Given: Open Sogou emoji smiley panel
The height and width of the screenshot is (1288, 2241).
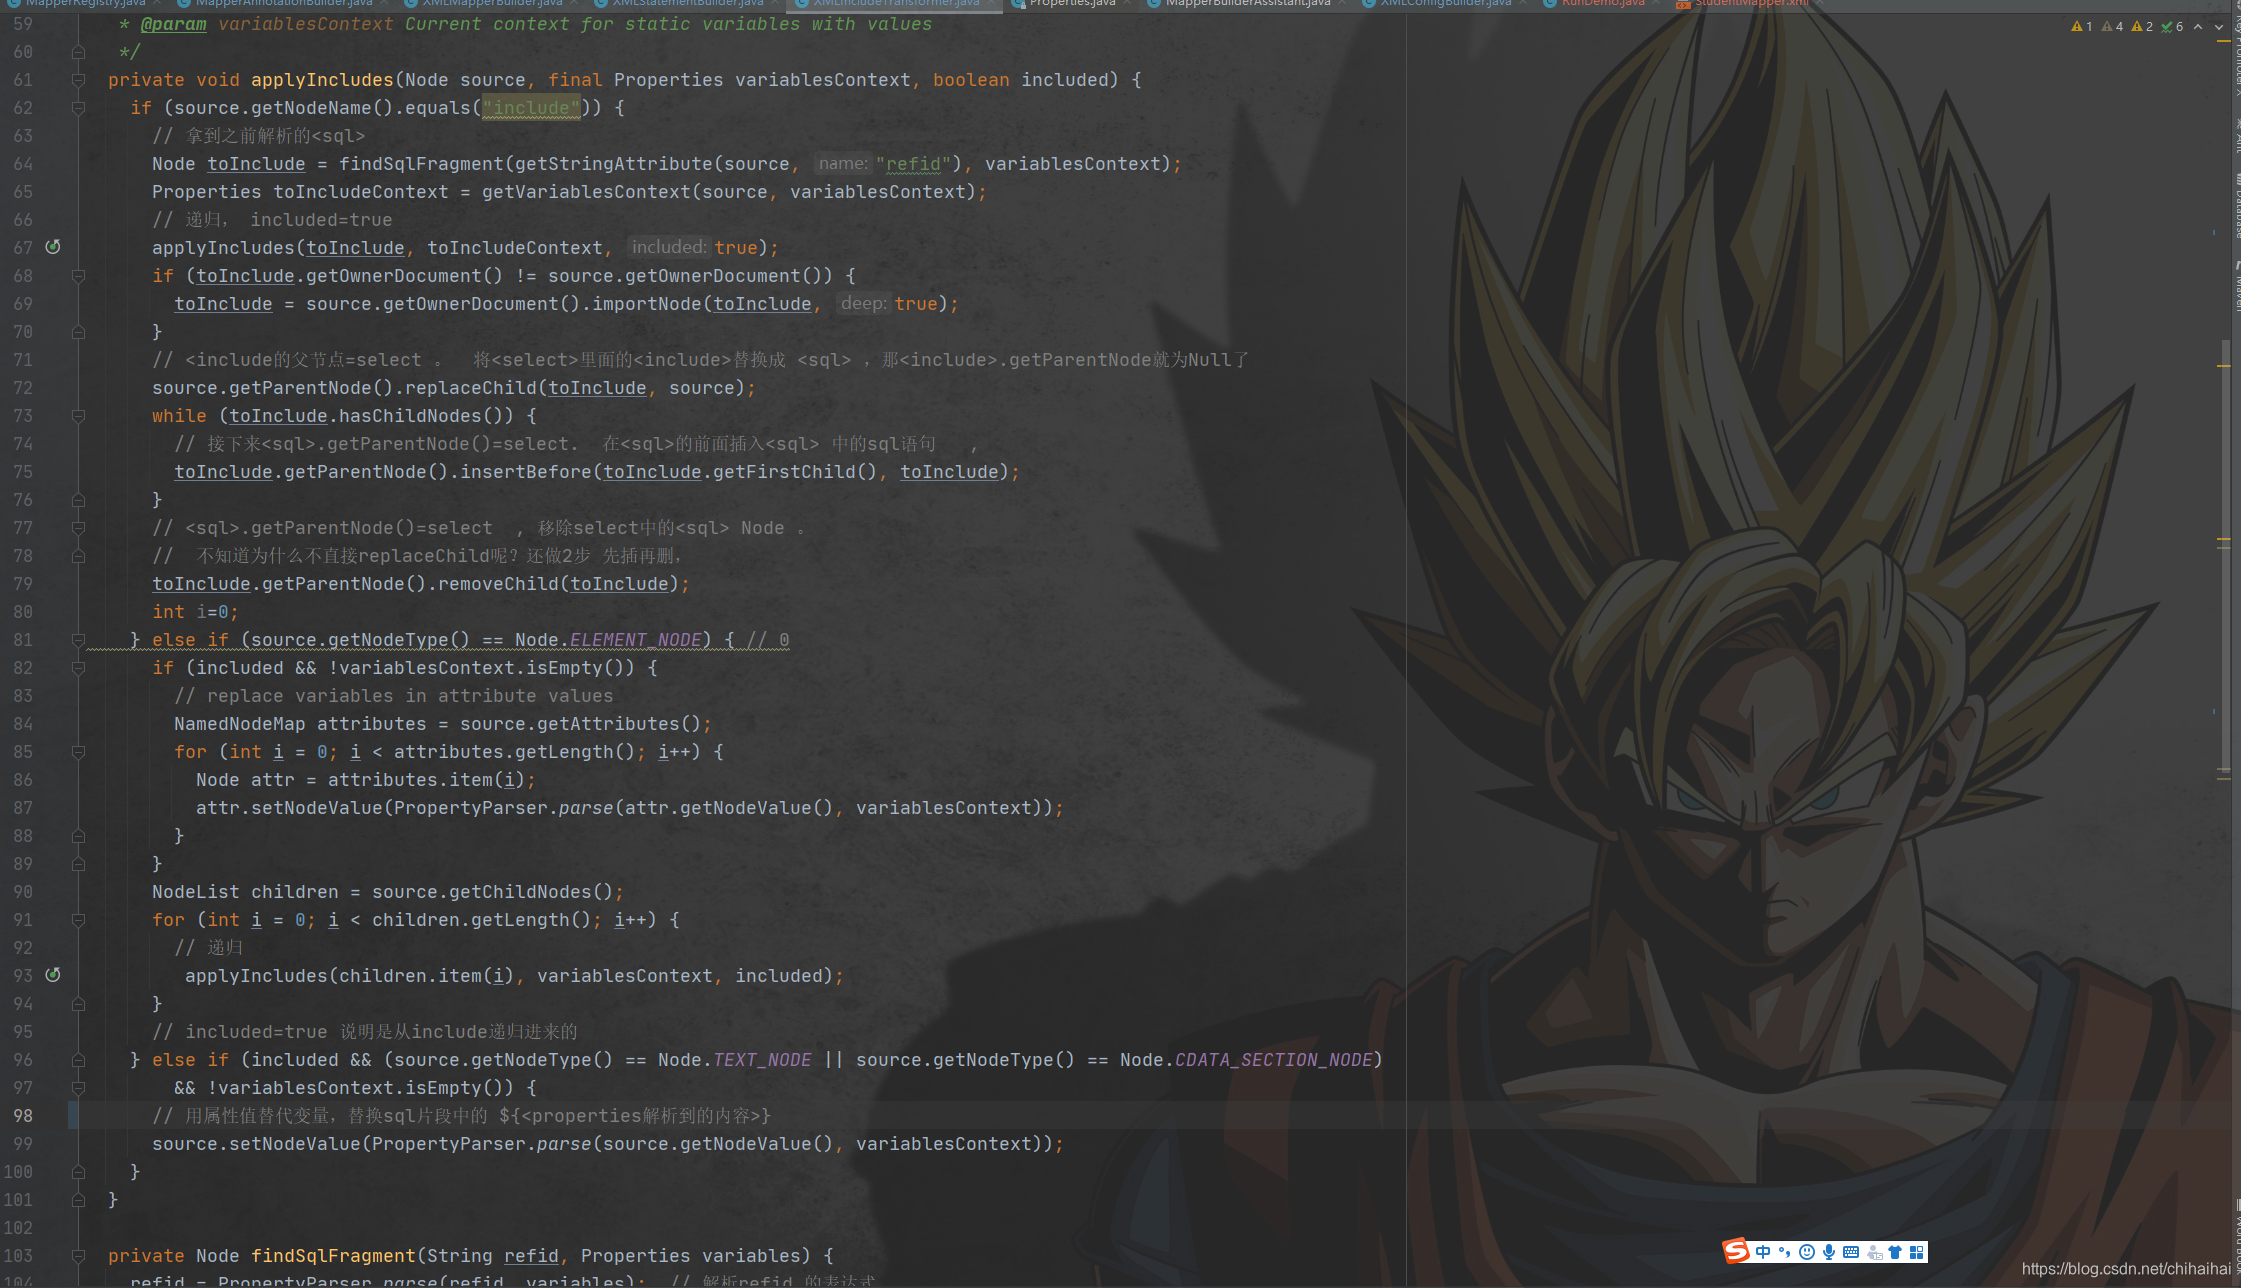Looking at the screenshot, I should tap(1806, 1252).
